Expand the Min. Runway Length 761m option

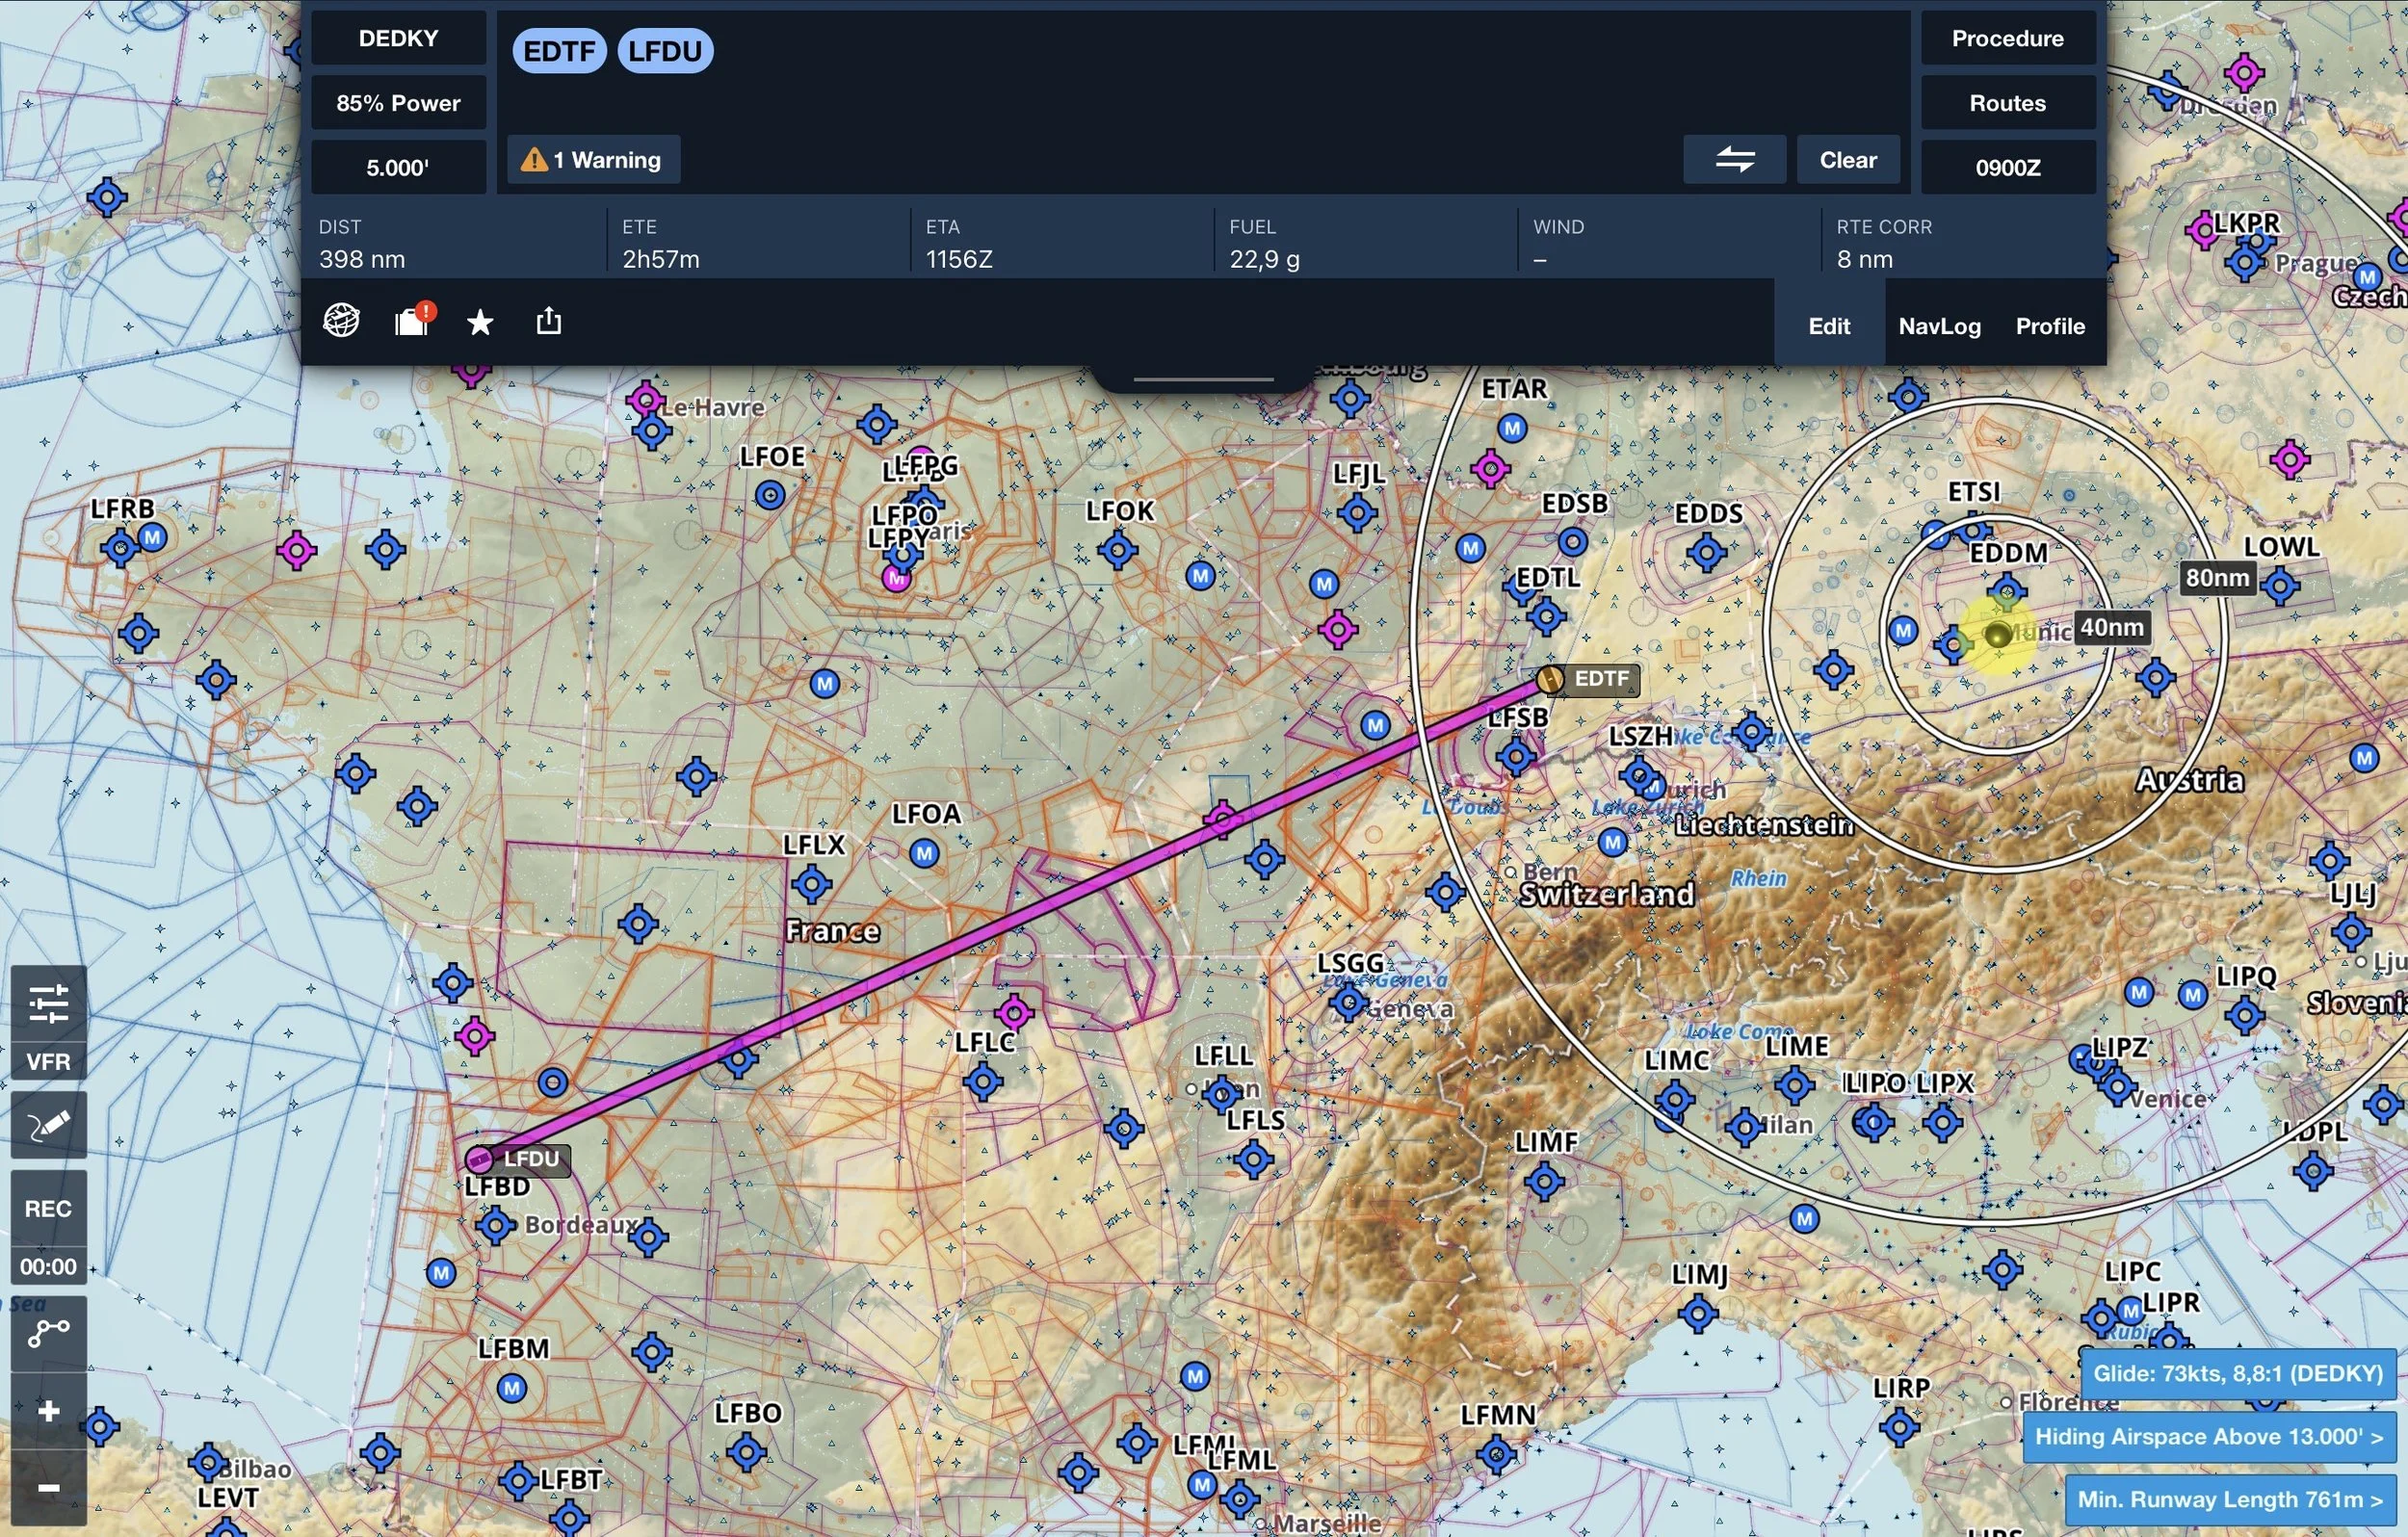click(x=2229, y=1499)
